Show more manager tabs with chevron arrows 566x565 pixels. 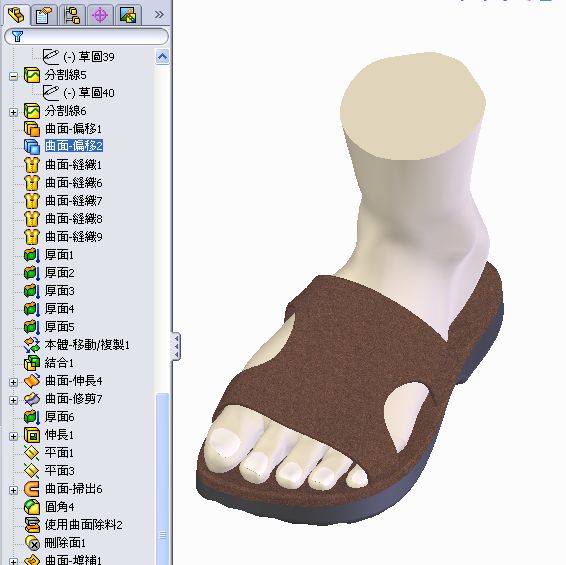[x=159, y=15]
